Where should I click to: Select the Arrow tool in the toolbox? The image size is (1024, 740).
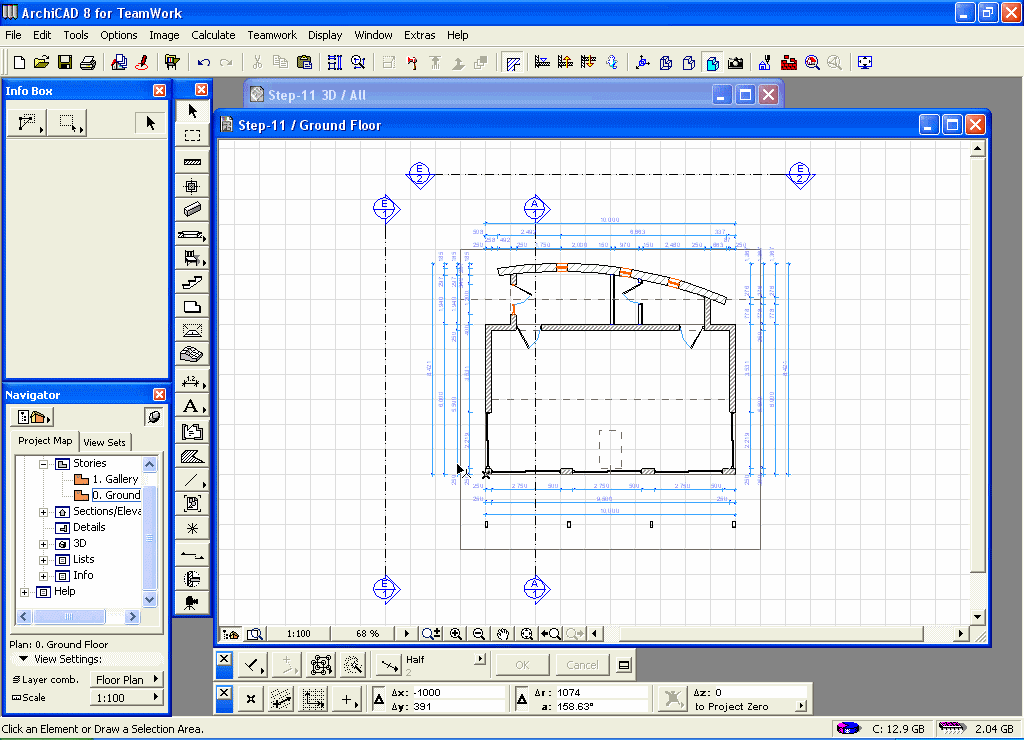[x=192, y=110]
